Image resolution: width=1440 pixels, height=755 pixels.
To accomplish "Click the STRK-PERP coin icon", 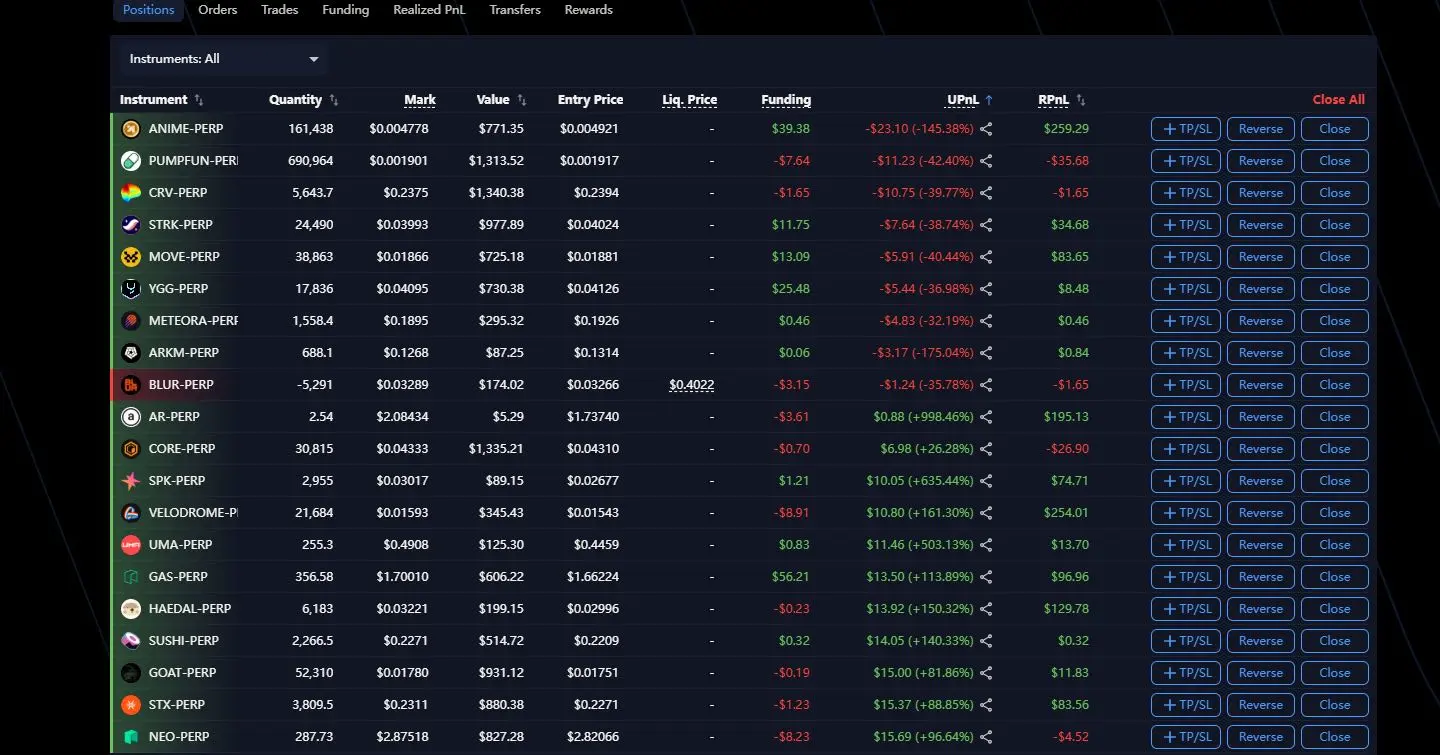I will click(x=131, y=225).
